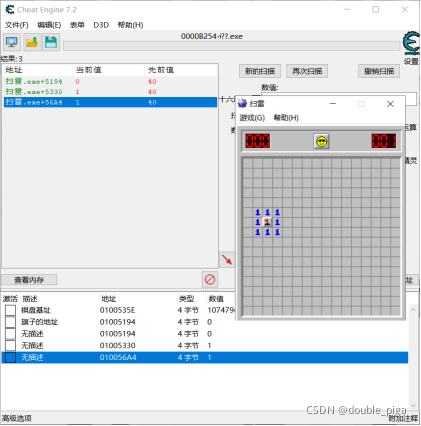
Task: Click the 地址 column header in results
Action: coord(37,70)
